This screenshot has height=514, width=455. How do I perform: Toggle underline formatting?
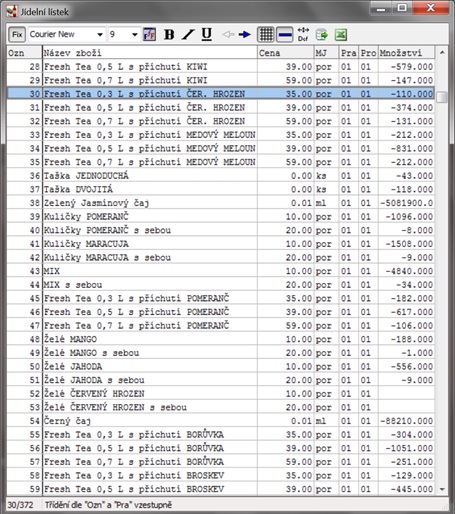pyautogui.click(x=207, y=34)
